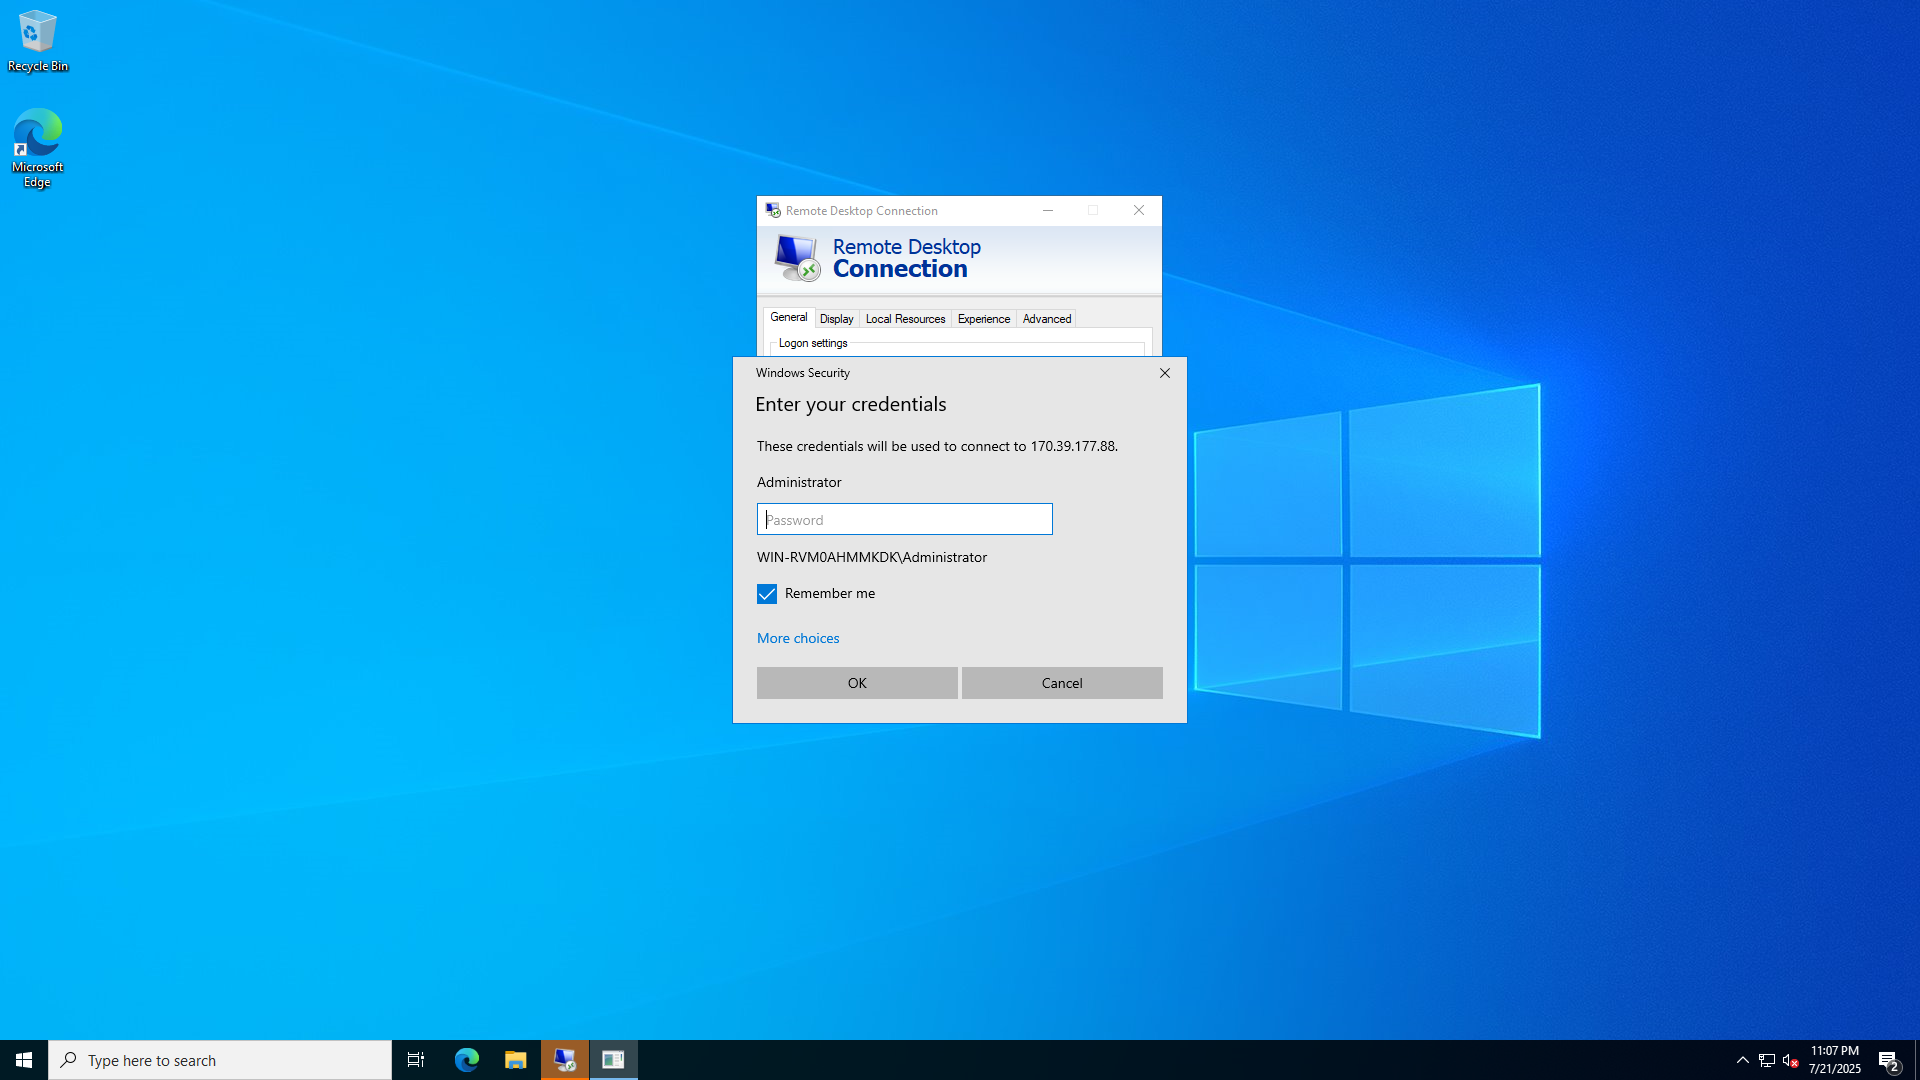The height and width of the screenshot is (1080, 1920).
Task: Open Task View button
Action: pos(416,1060)
